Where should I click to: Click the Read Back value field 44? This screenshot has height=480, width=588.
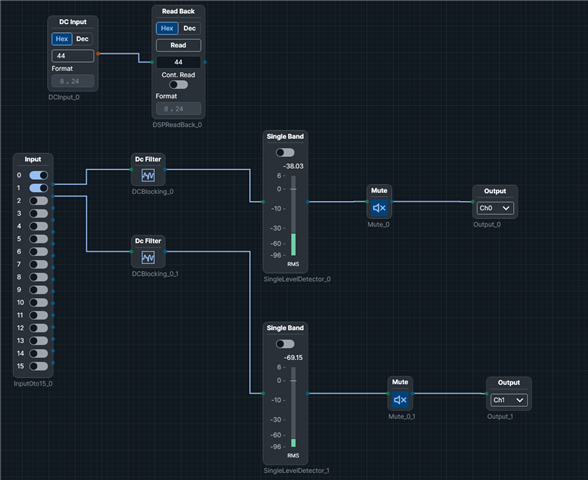pyautogui.click(x=178, y=62)
